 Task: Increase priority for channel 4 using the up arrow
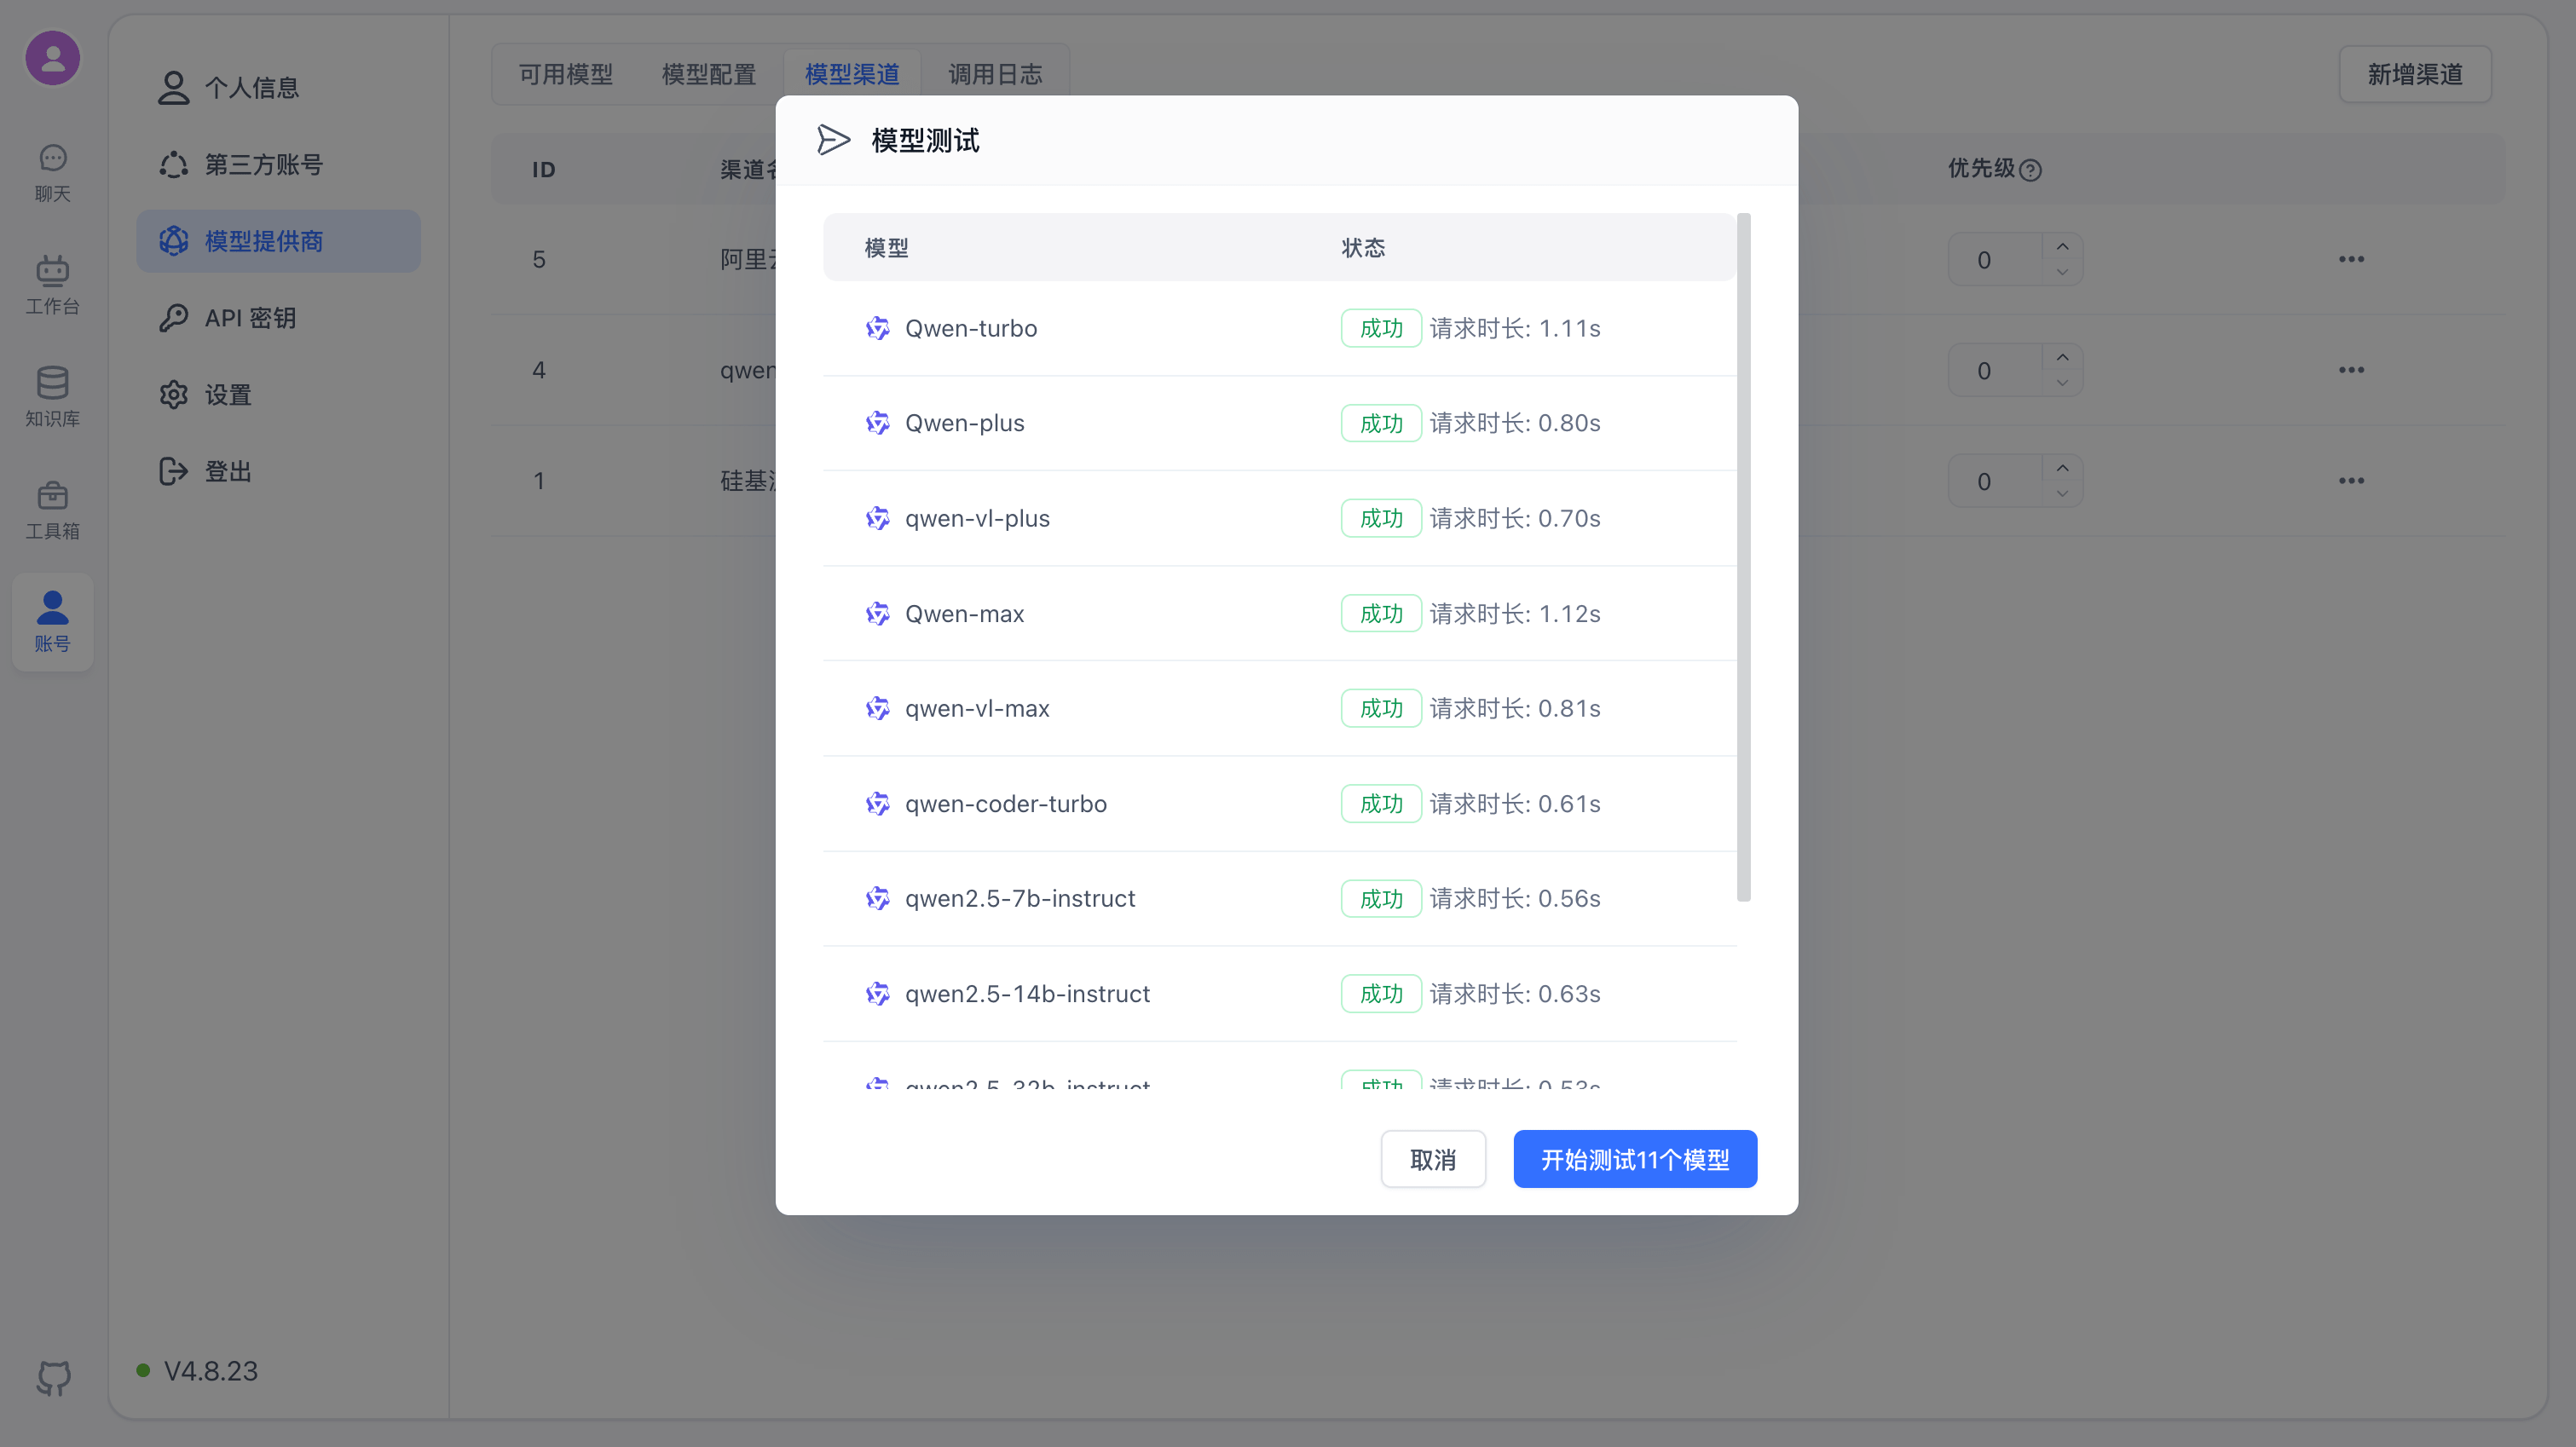[2062, 356]
